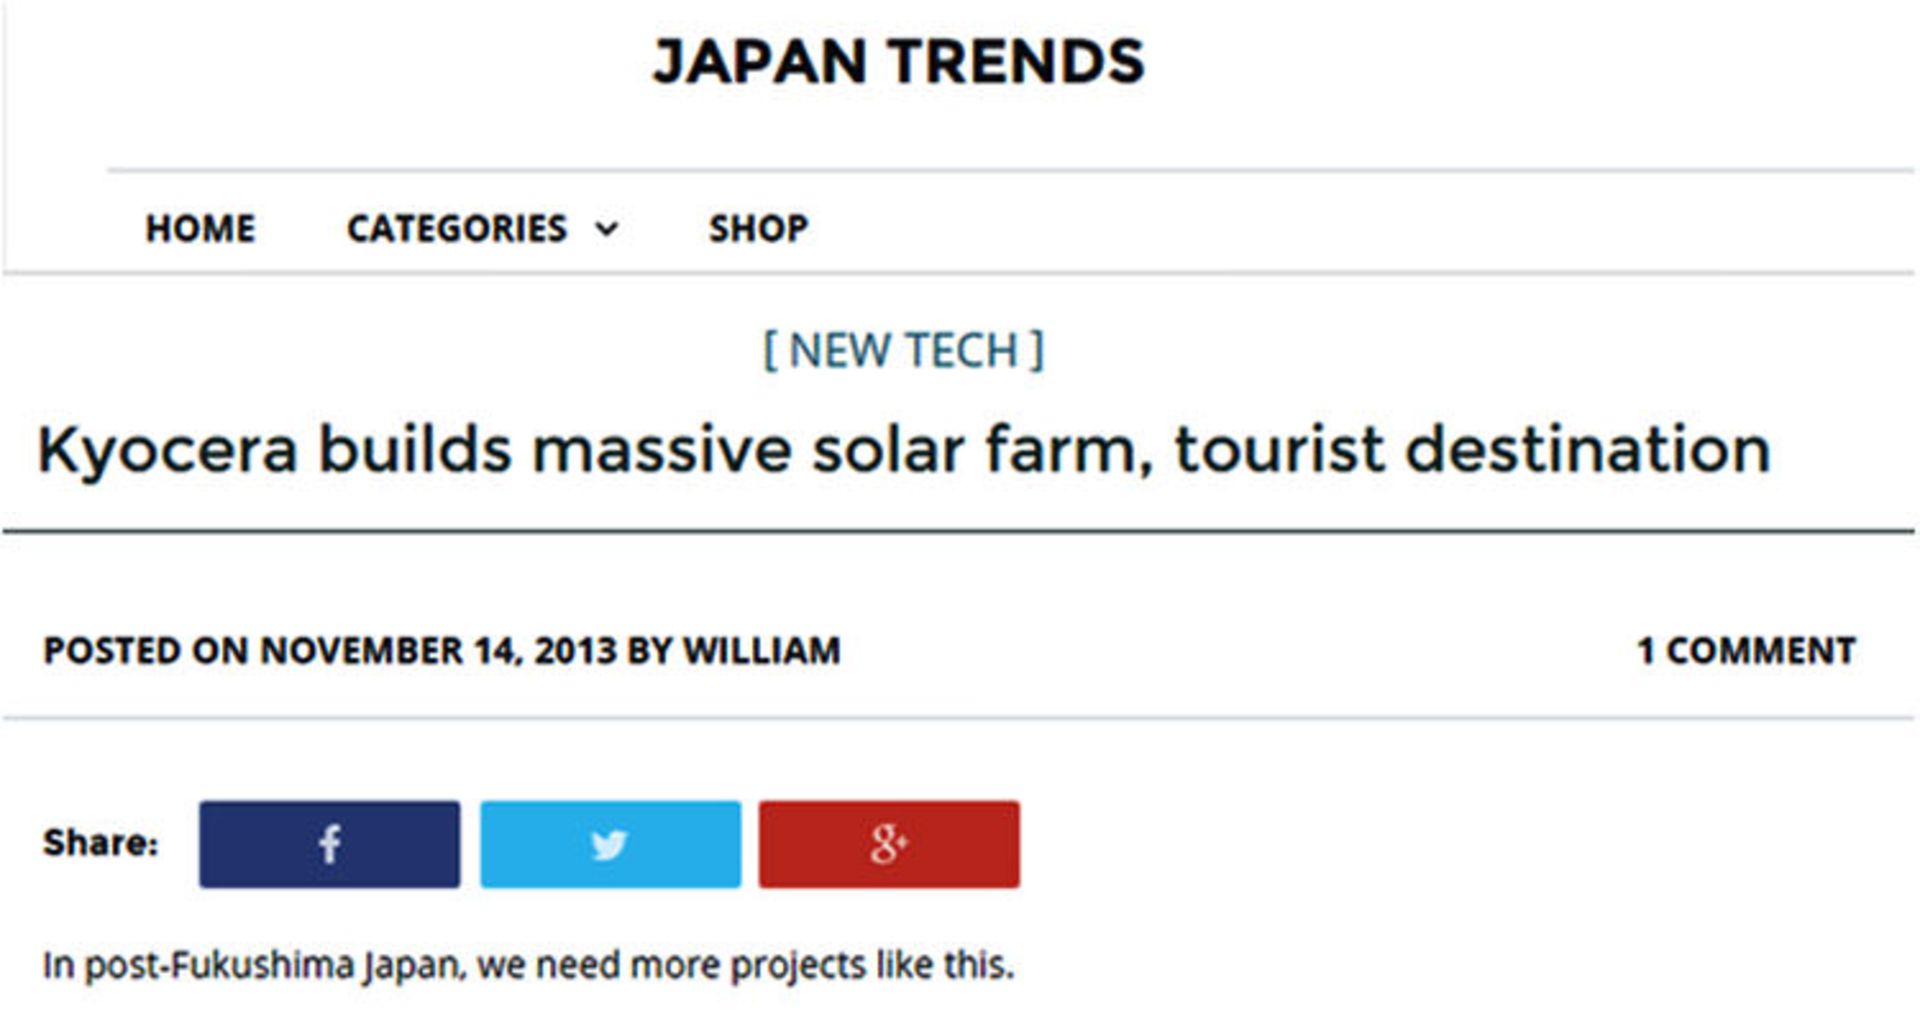Screen dimensions: 1920x1011
Task: Open the New Tech category link
Action: pyautogui.click(x=904, y=351)
